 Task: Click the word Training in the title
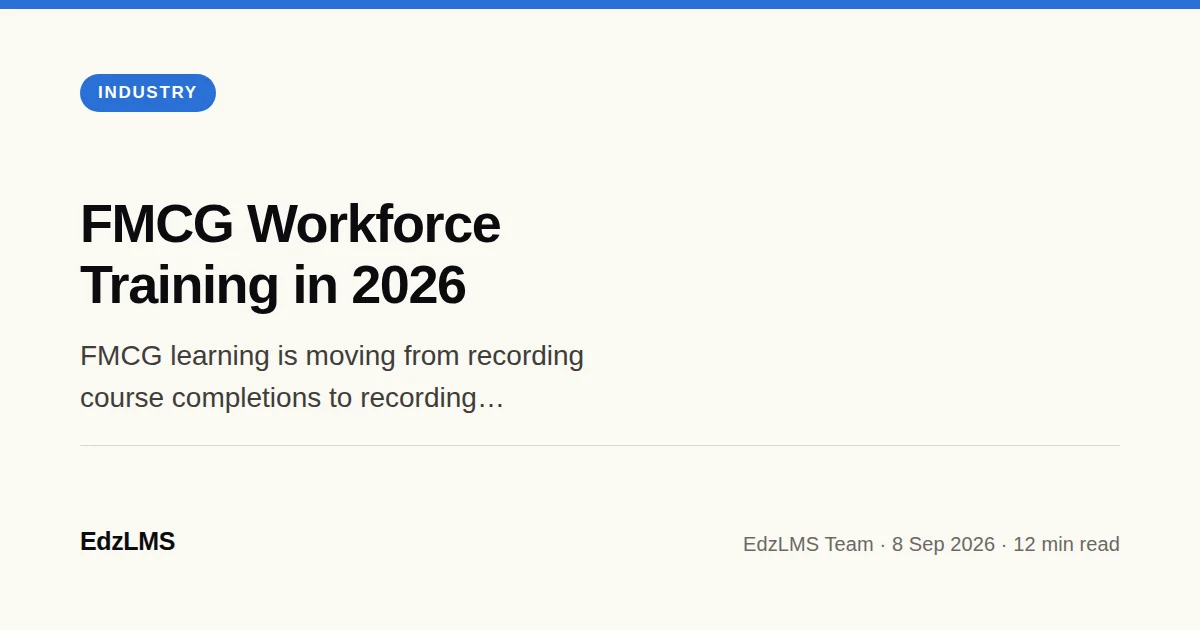point(179,285)
